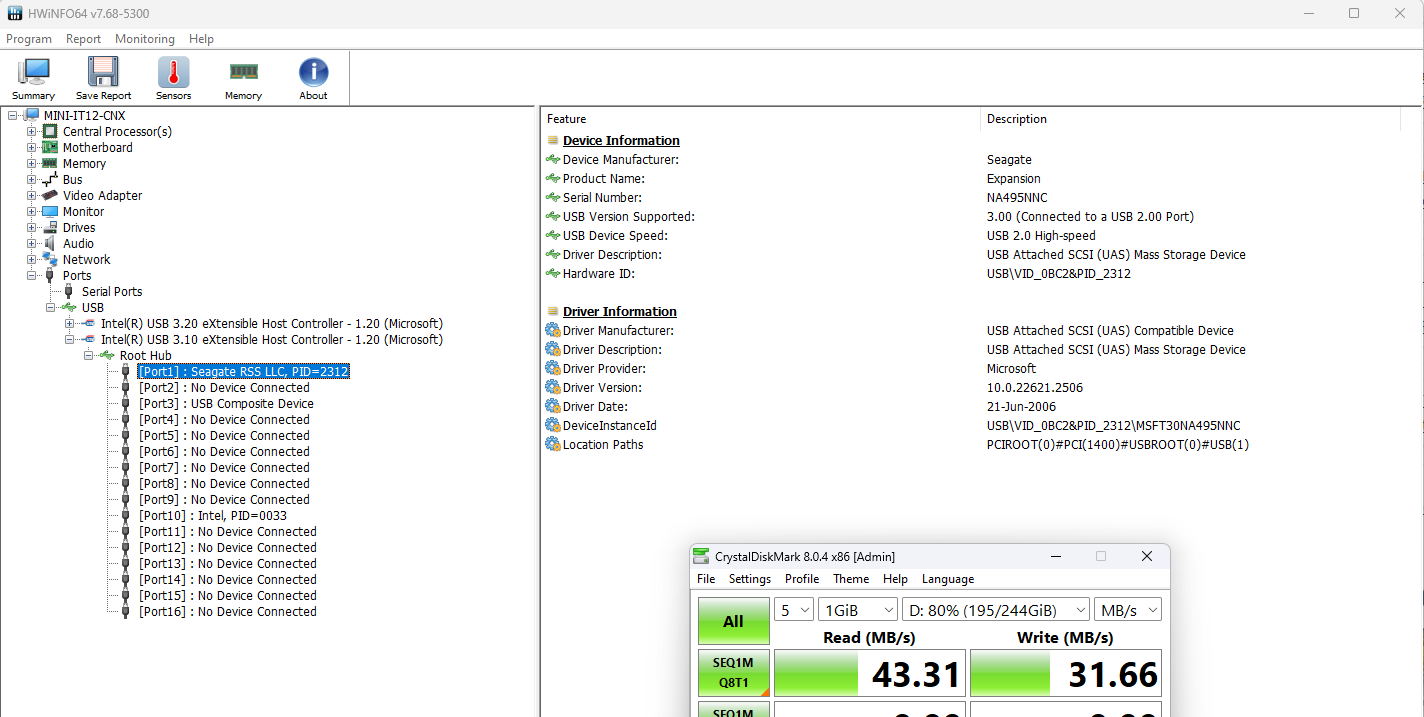Open the Program menu in HWiNFO64
The height and width of the screenshot is (717, 1424).
(x=29, y=39)
